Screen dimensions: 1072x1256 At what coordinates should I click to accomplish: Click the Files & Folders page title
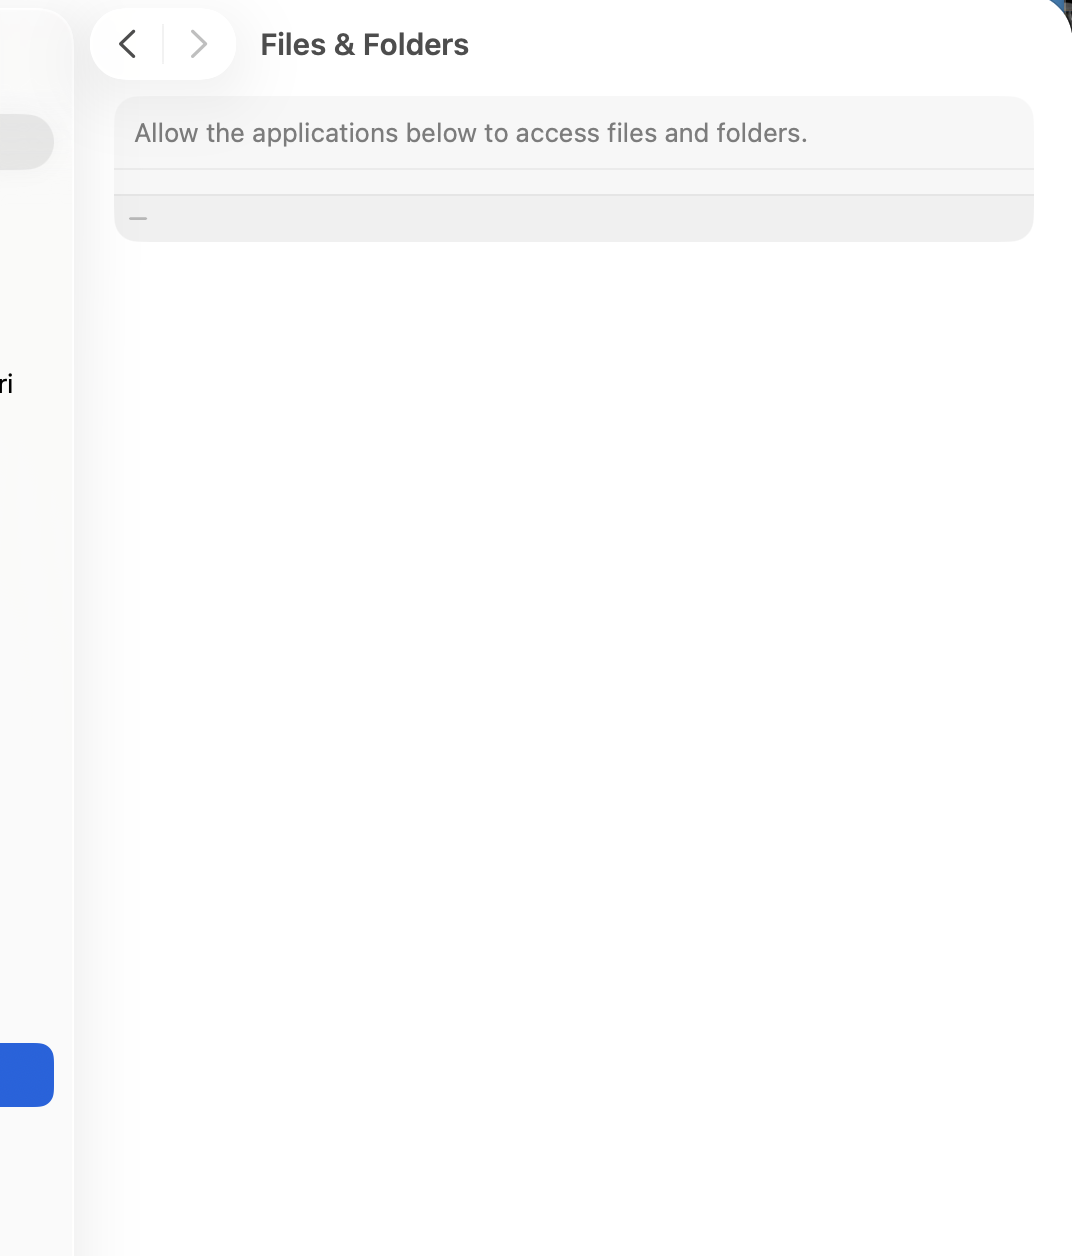point(364,45)
